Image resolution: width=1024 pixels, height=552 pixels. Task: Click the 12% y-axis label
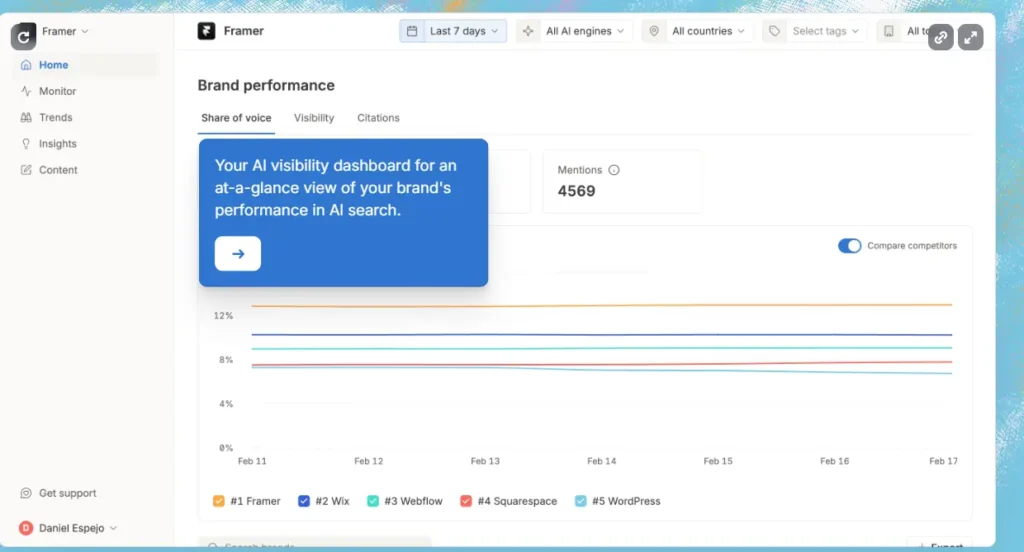pos(223,316)
